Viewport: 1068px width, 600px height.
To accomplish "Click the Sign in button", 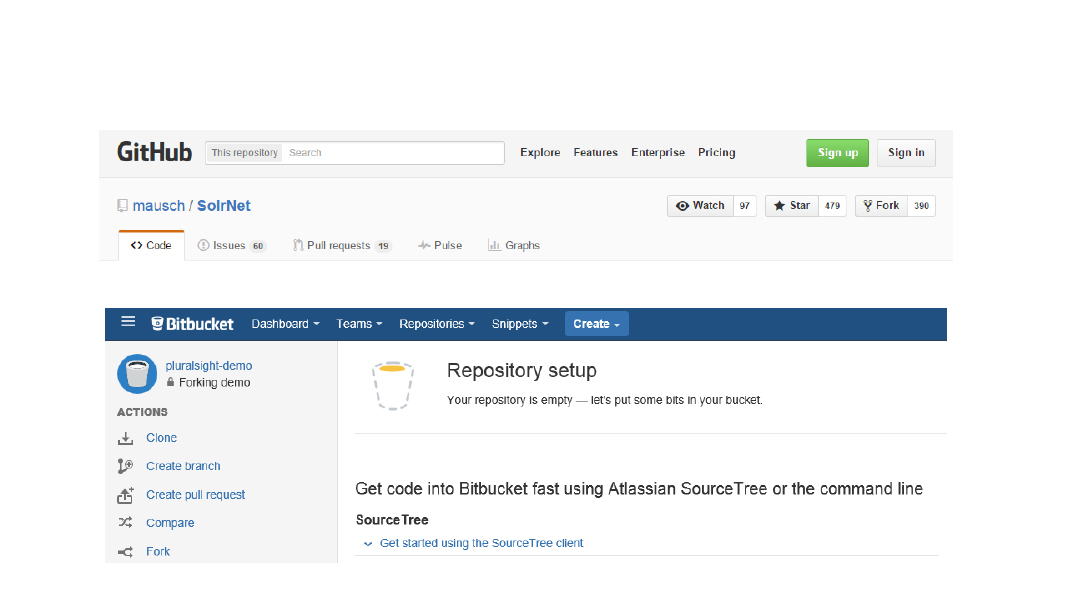I will coord(906,153).
